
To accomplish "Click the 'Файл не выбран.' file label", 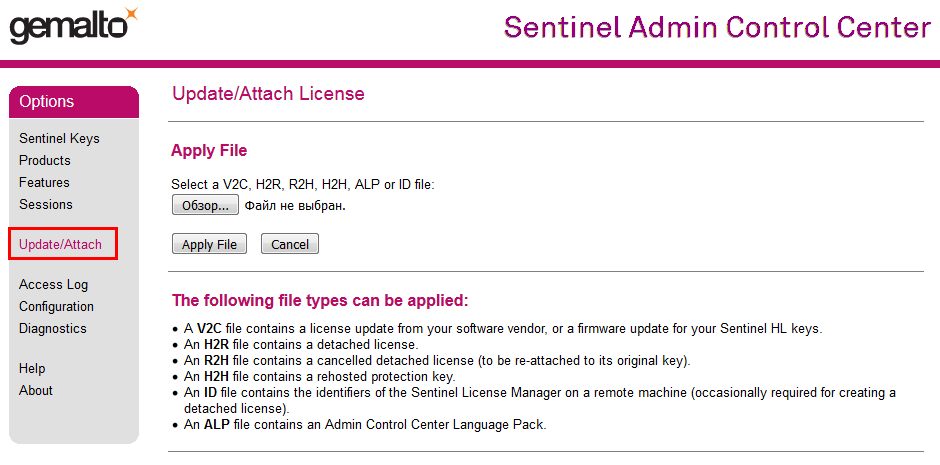I will (x=296, y=206).
